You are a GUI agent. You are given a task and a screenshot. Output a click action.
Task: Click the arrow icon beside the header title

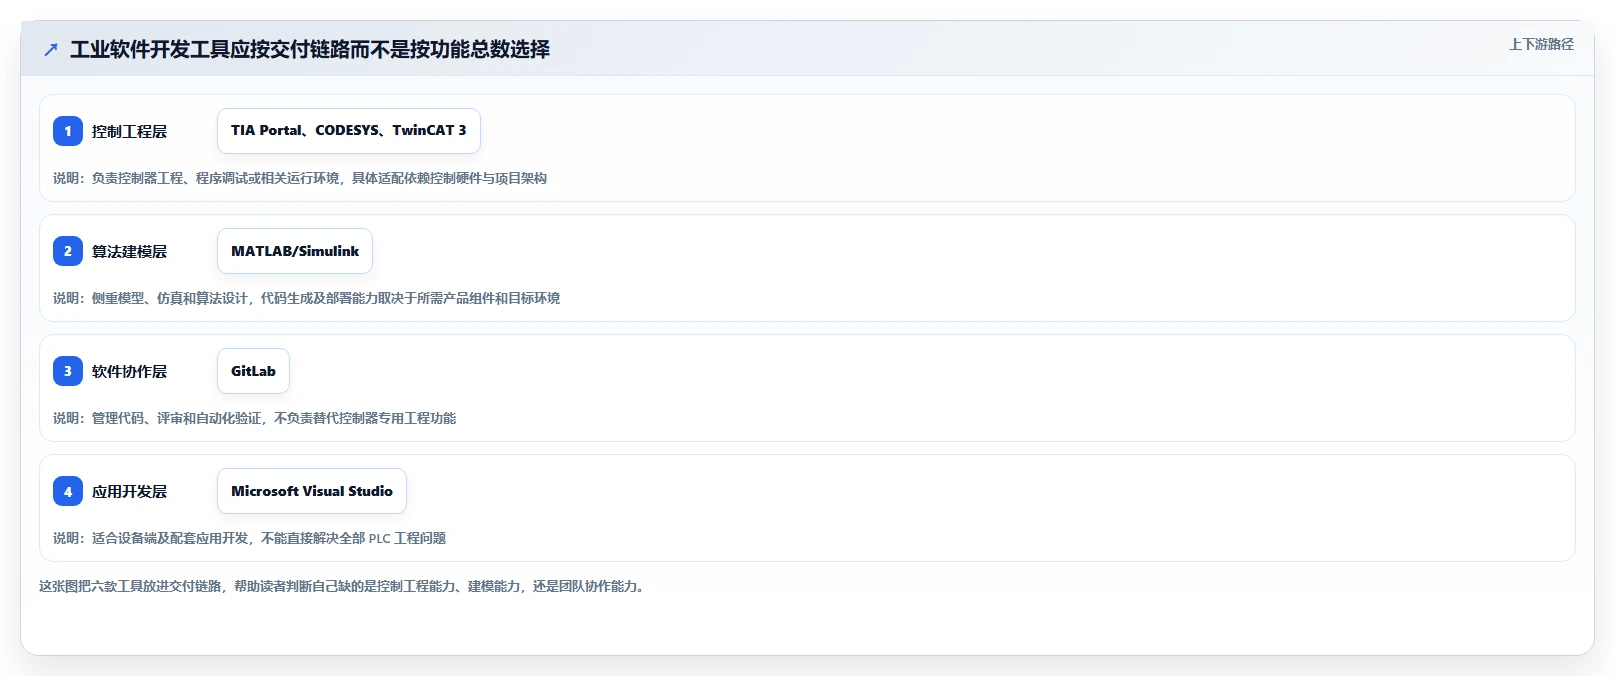(51, 50)
